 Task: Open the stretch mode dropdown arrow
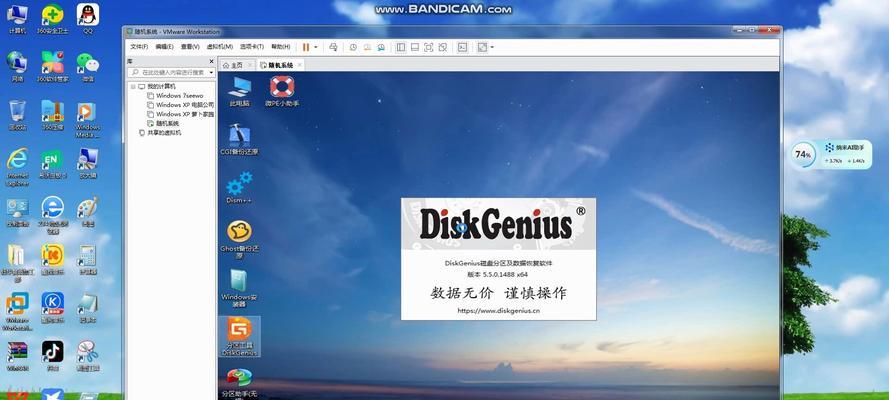(492, 48)
